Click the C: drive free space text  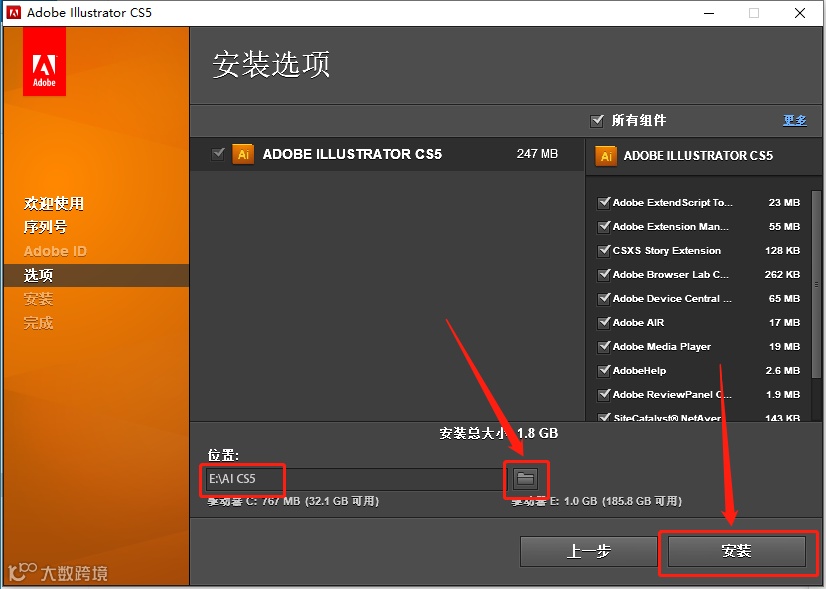[293, 501]
